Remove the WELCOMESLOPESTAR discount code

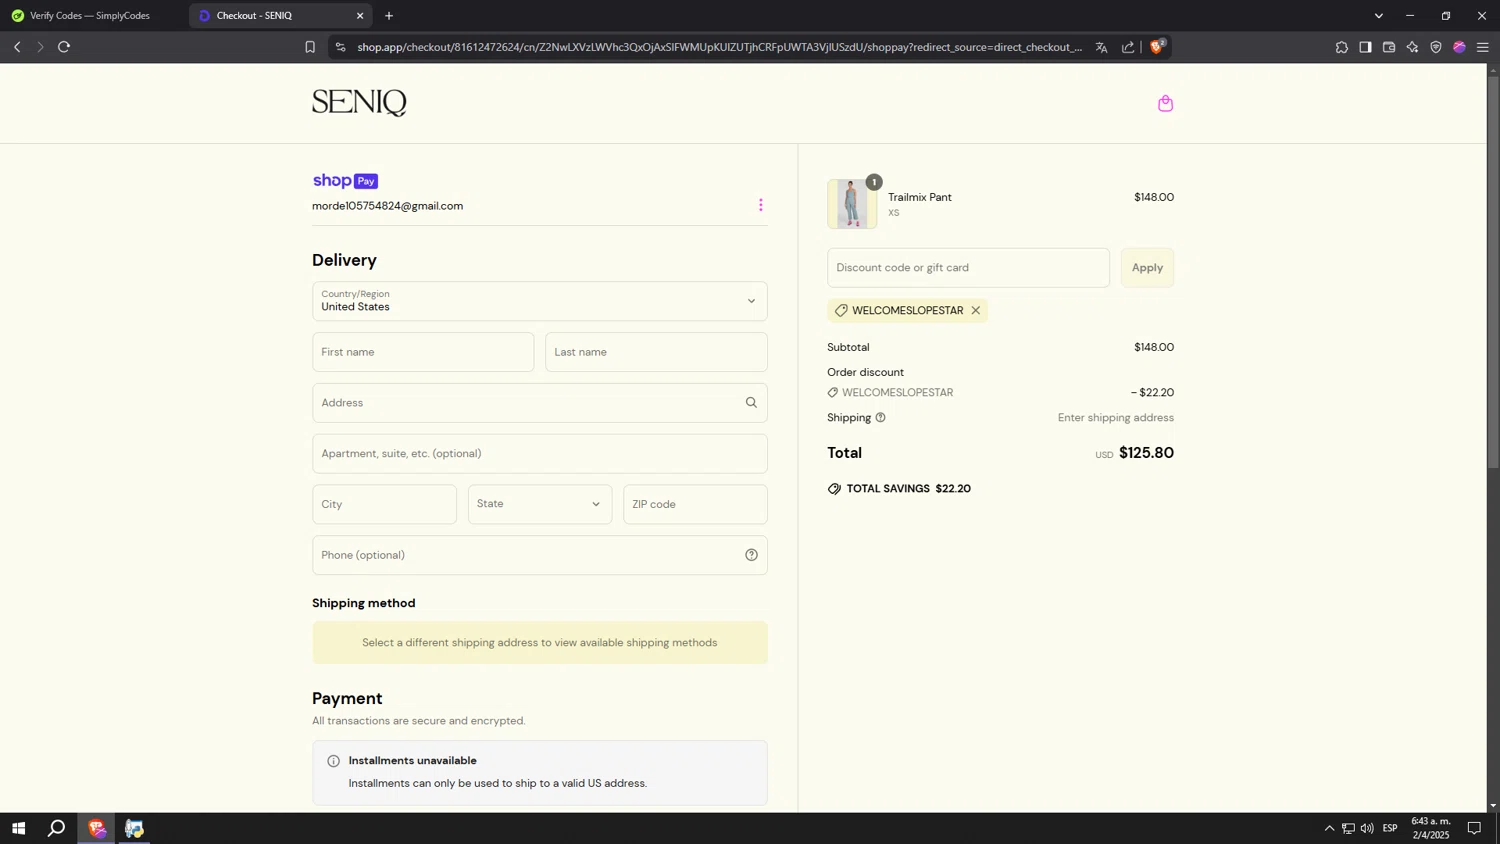click(976, 311)
